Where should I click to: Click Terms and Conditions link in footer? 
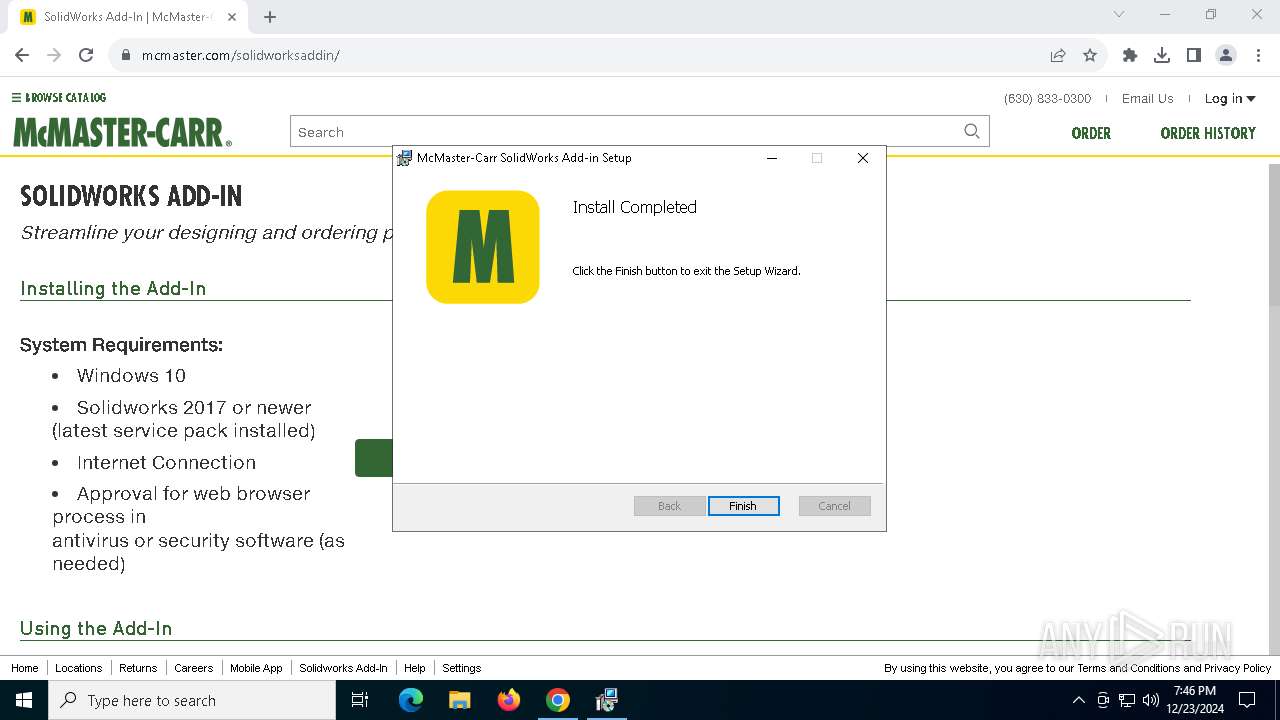click(1128, 668)
